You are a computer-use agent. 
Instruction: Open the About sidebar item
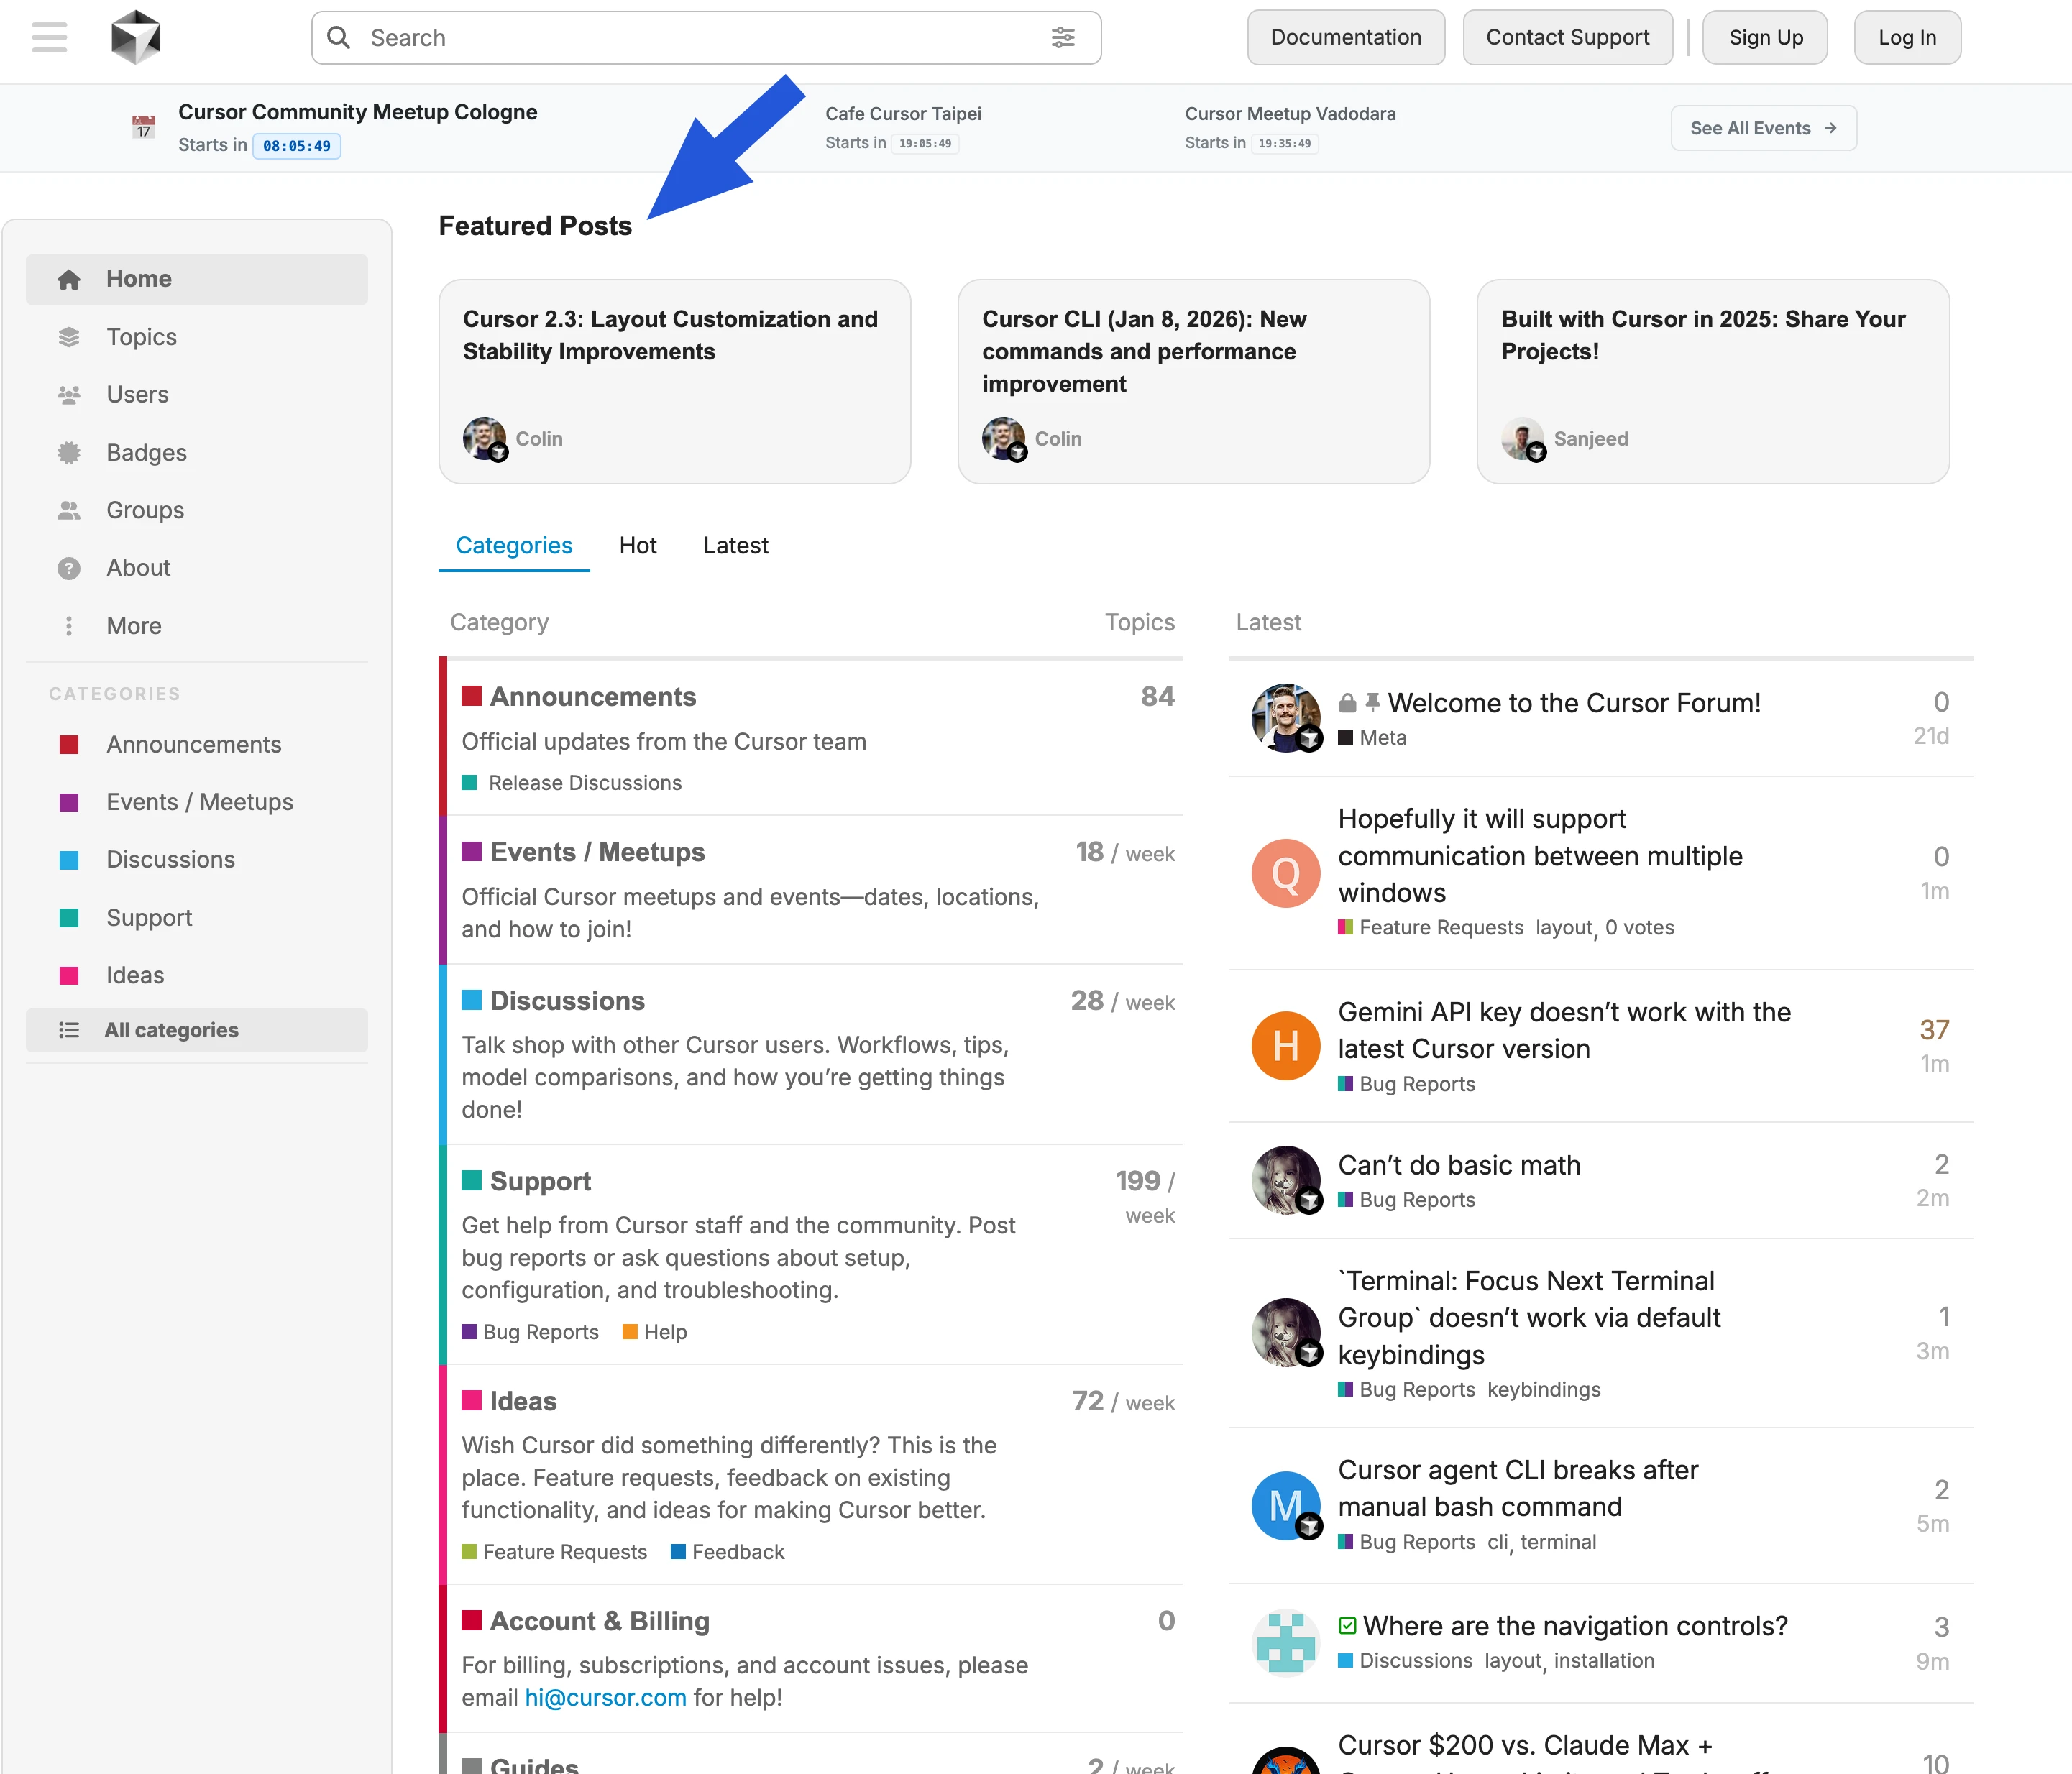tap(138, 568)
